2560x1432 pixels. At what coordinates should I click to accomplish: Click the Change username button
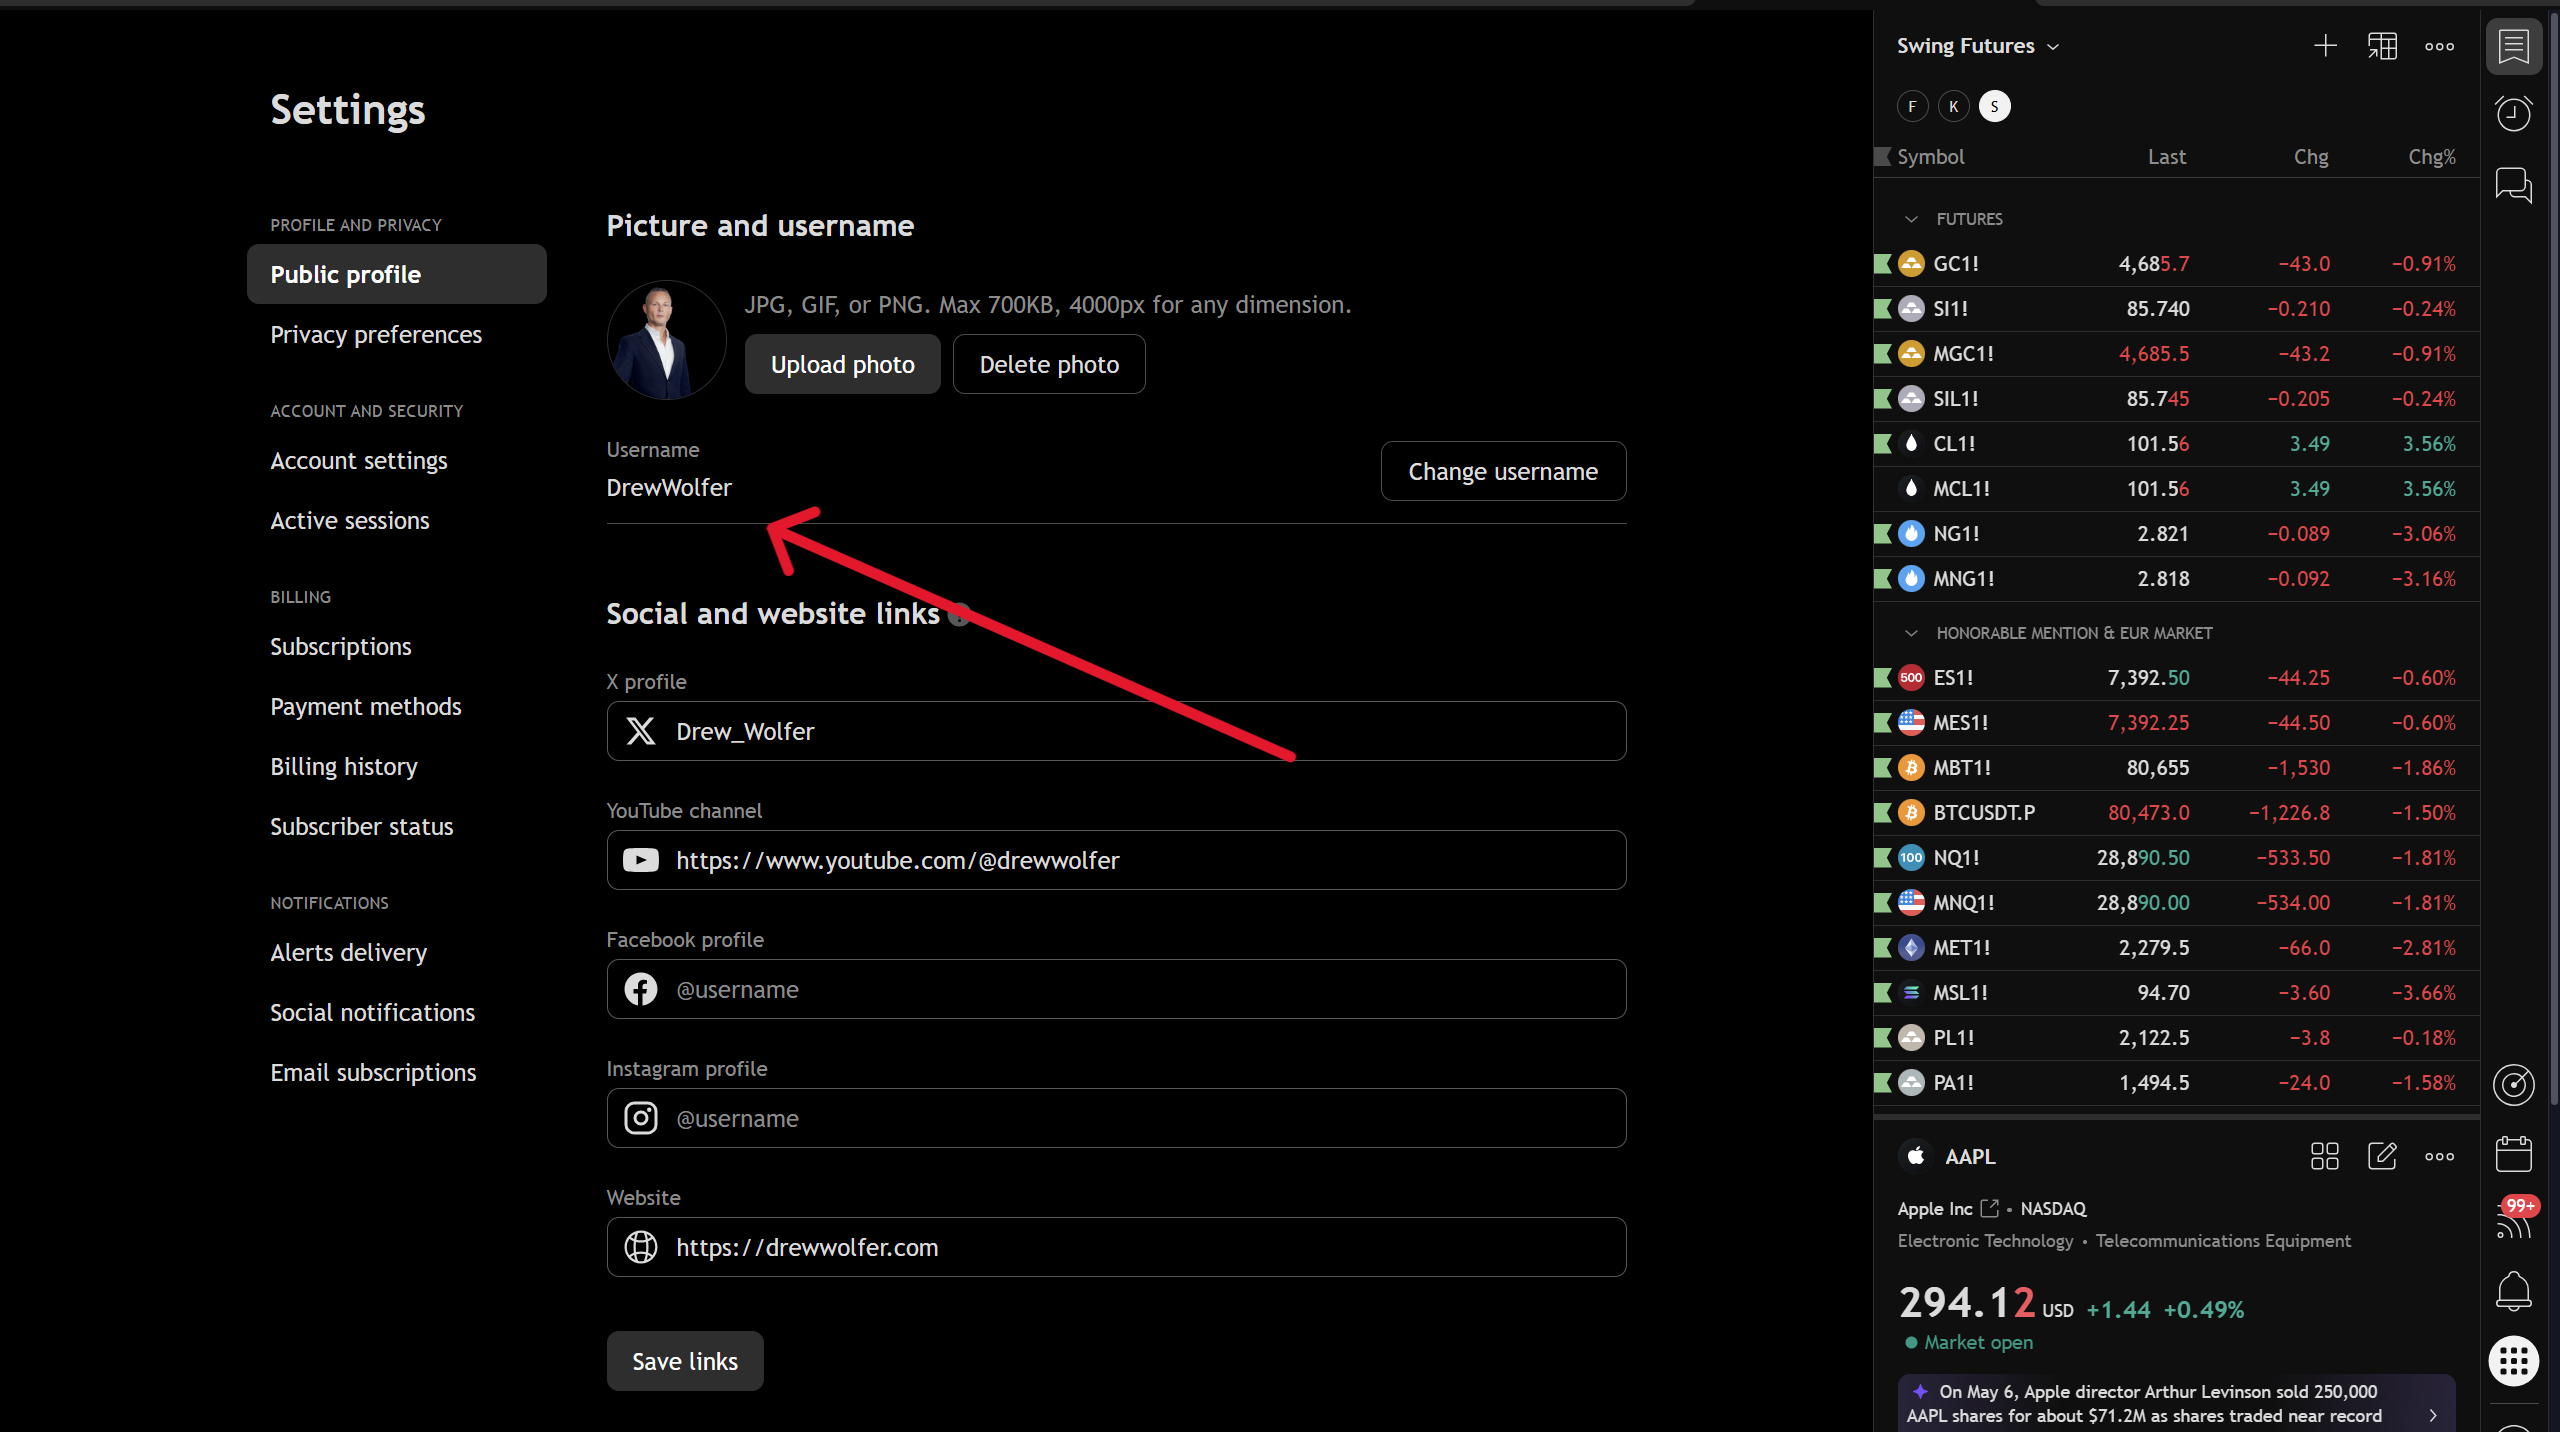click(x=1503, y=471)
